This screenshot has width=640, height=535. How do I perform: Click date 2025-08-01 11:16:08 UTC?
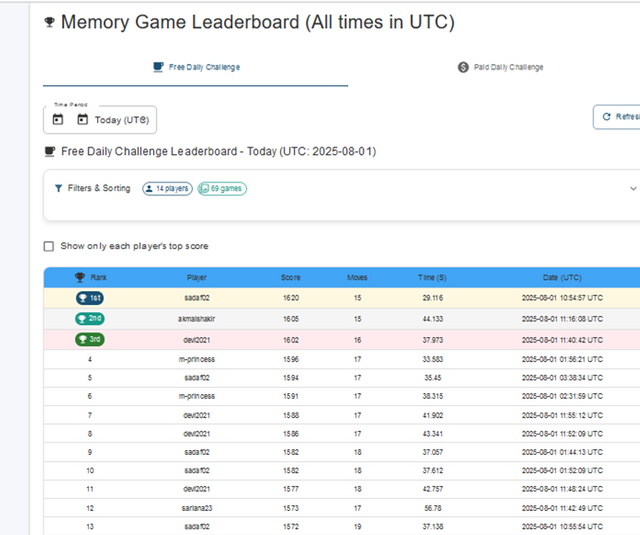click(562, 319)
